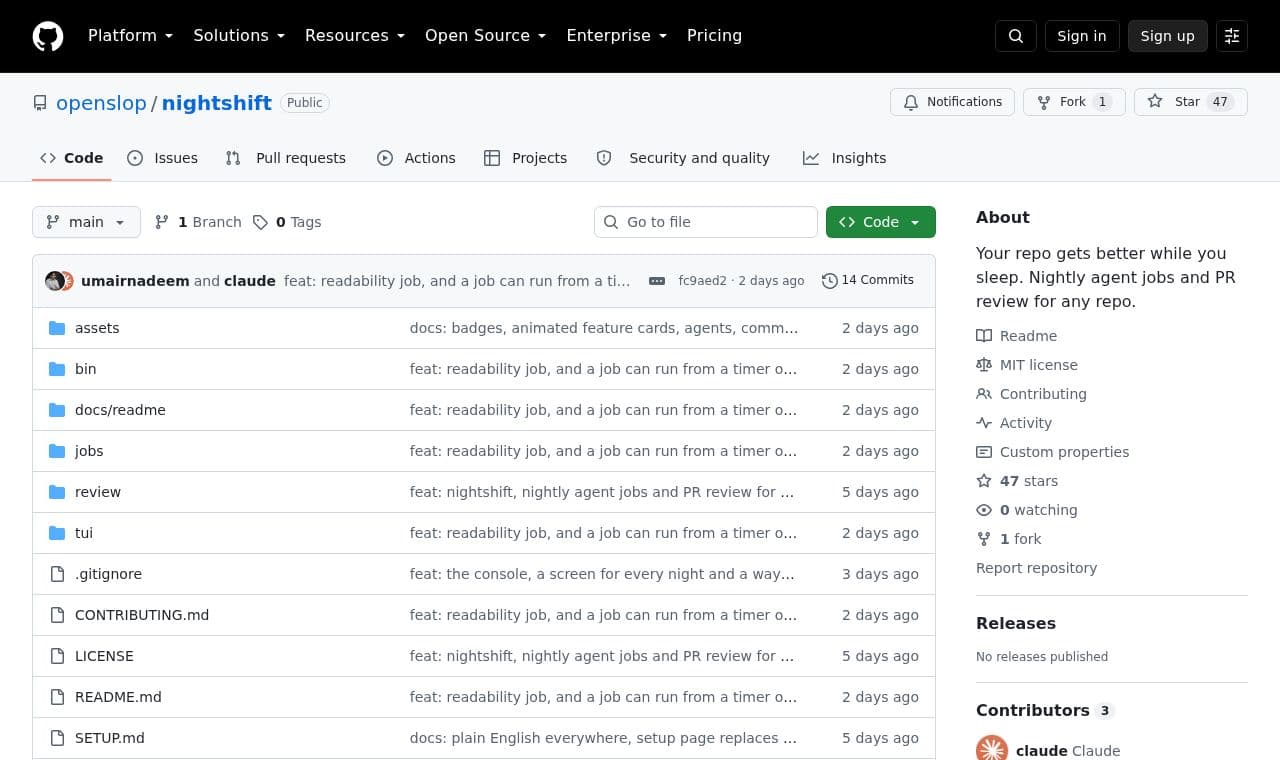Open the fc9aed2 commit hash
The height and width of the screenshot is (760, 1280).
point(702,281)
